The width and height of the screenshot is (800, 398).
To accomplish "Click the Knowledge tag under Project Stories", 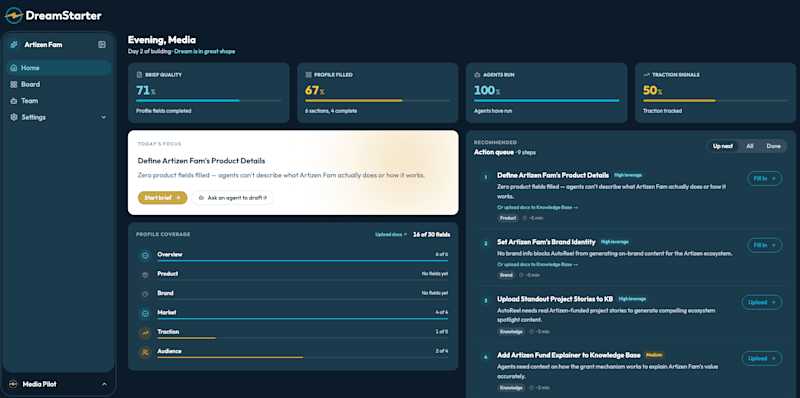I will click(x=511, y=332).
